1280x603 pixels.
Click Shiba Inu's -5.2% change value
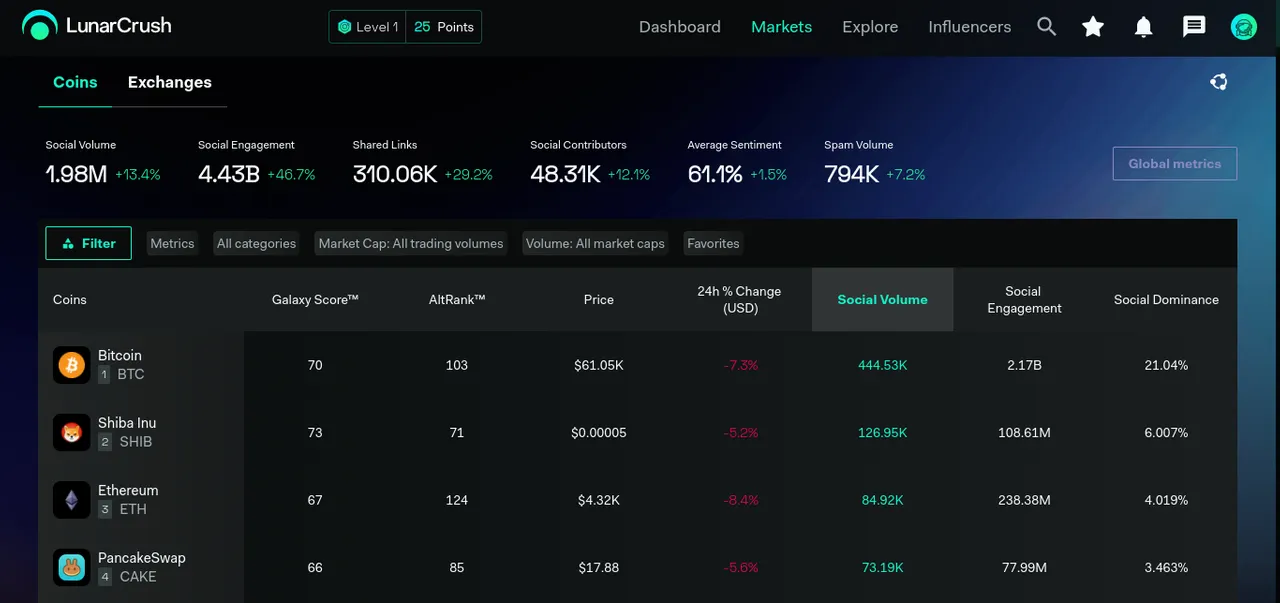(x=741, y=433)
